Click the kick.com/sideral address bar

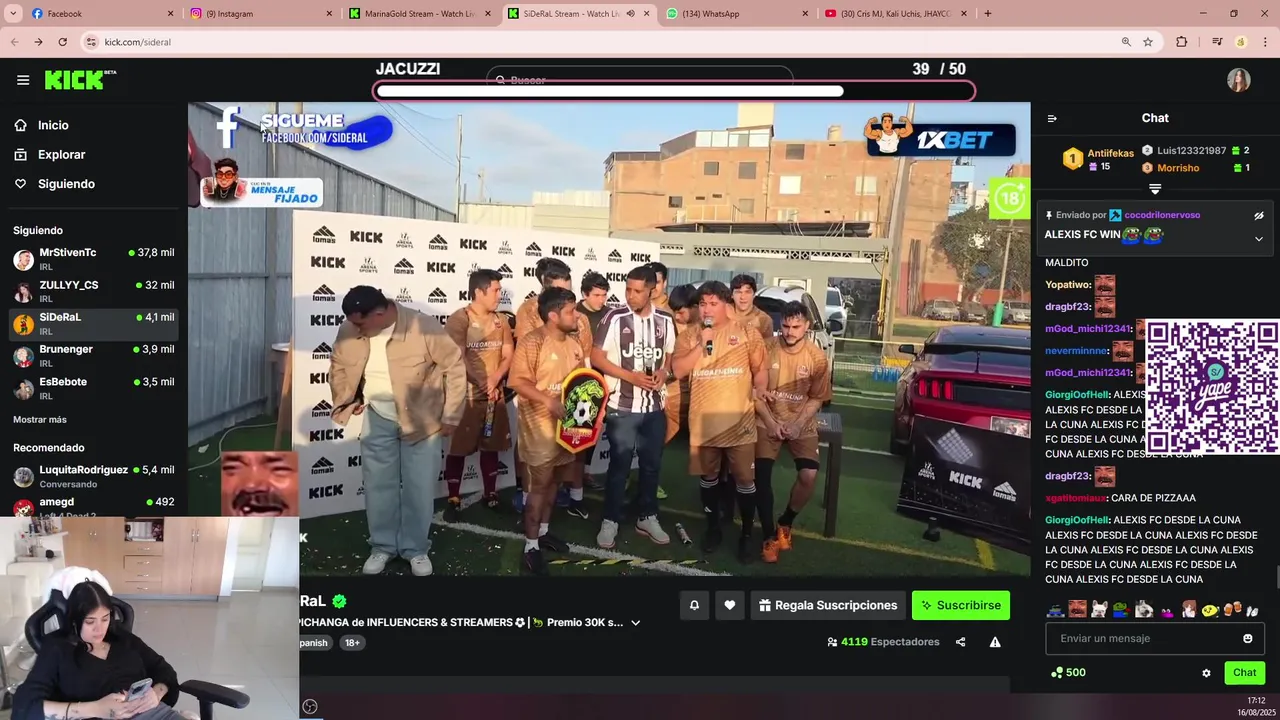(600, 42)
